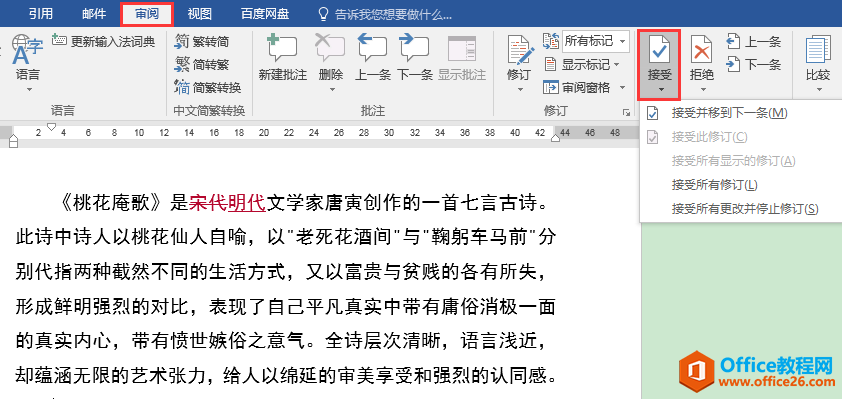Viewport: 842px width, 399px height.
Task: Toggle track changes with 修订 icon
Action: click(520, 50)
